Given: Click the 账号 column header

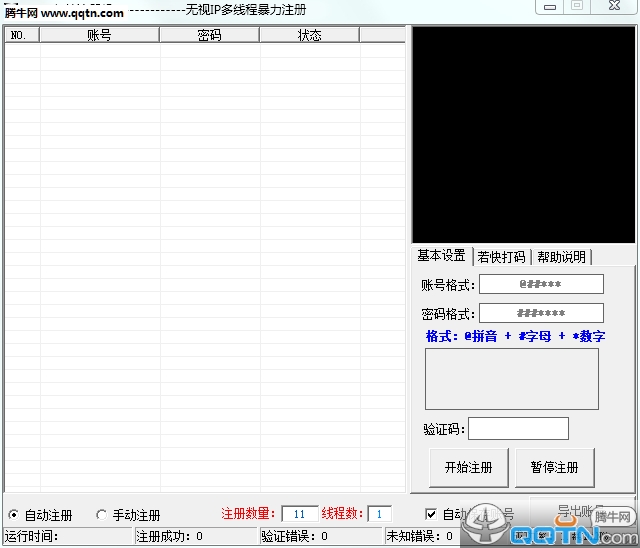Looking at the screenshot, I should [99, 35].
